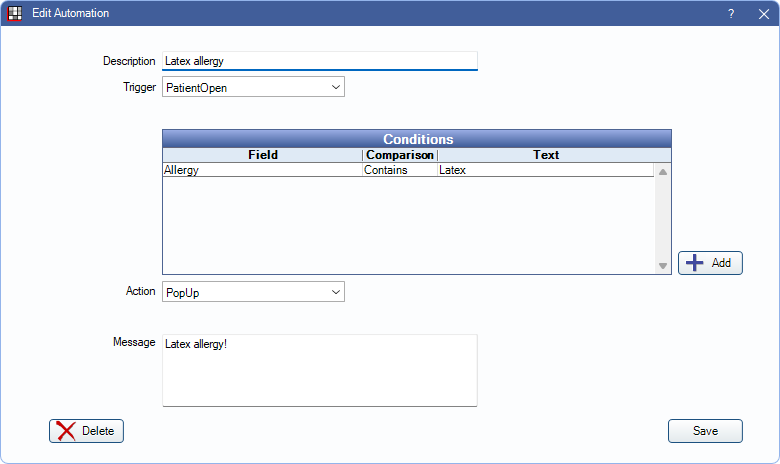The width and height of the screenshot is (780, 464).
Task: Click the help question mark icon
Action: tap(731, 14)
